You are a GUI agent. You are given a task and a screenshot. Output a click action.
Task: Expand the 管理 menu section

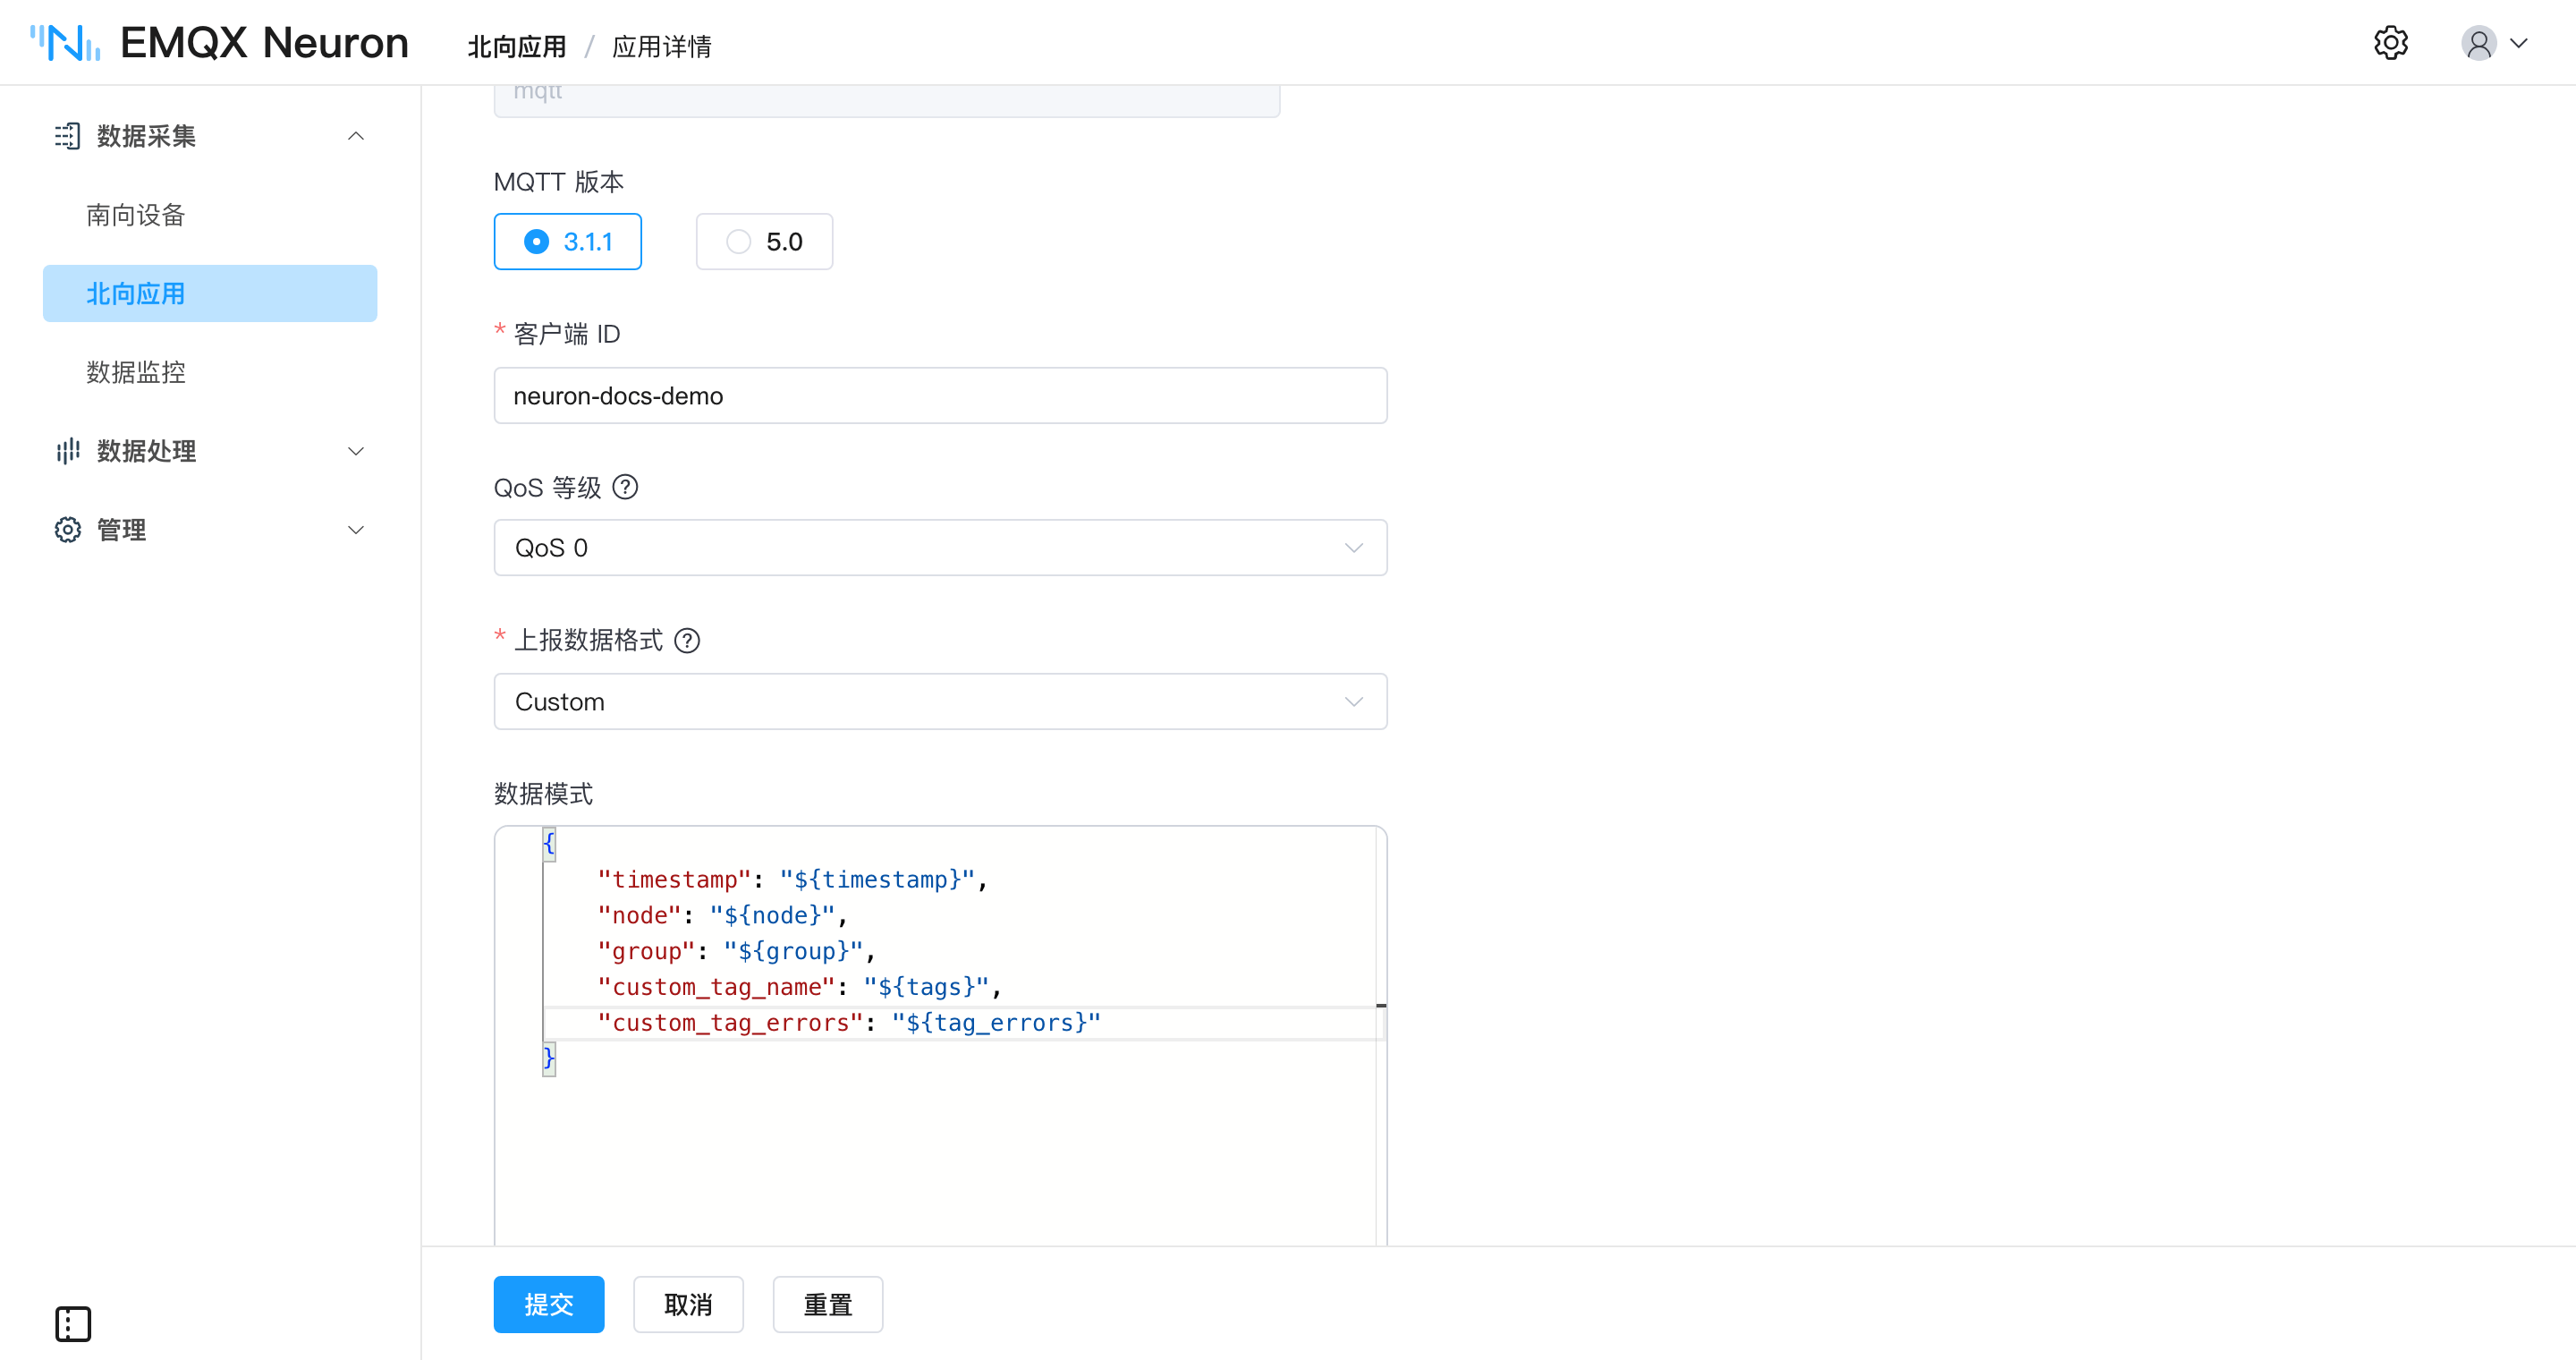pyautogui.click(x=209, y=529)
